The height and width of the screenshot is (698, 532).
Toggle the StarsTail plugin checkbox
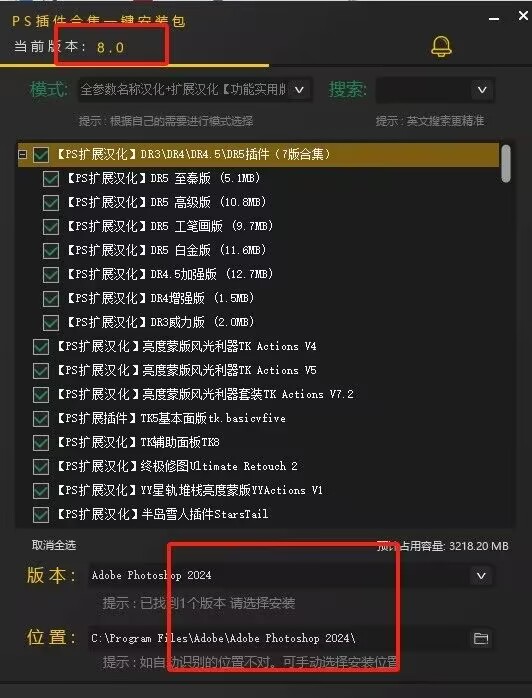tap(41, 515)
